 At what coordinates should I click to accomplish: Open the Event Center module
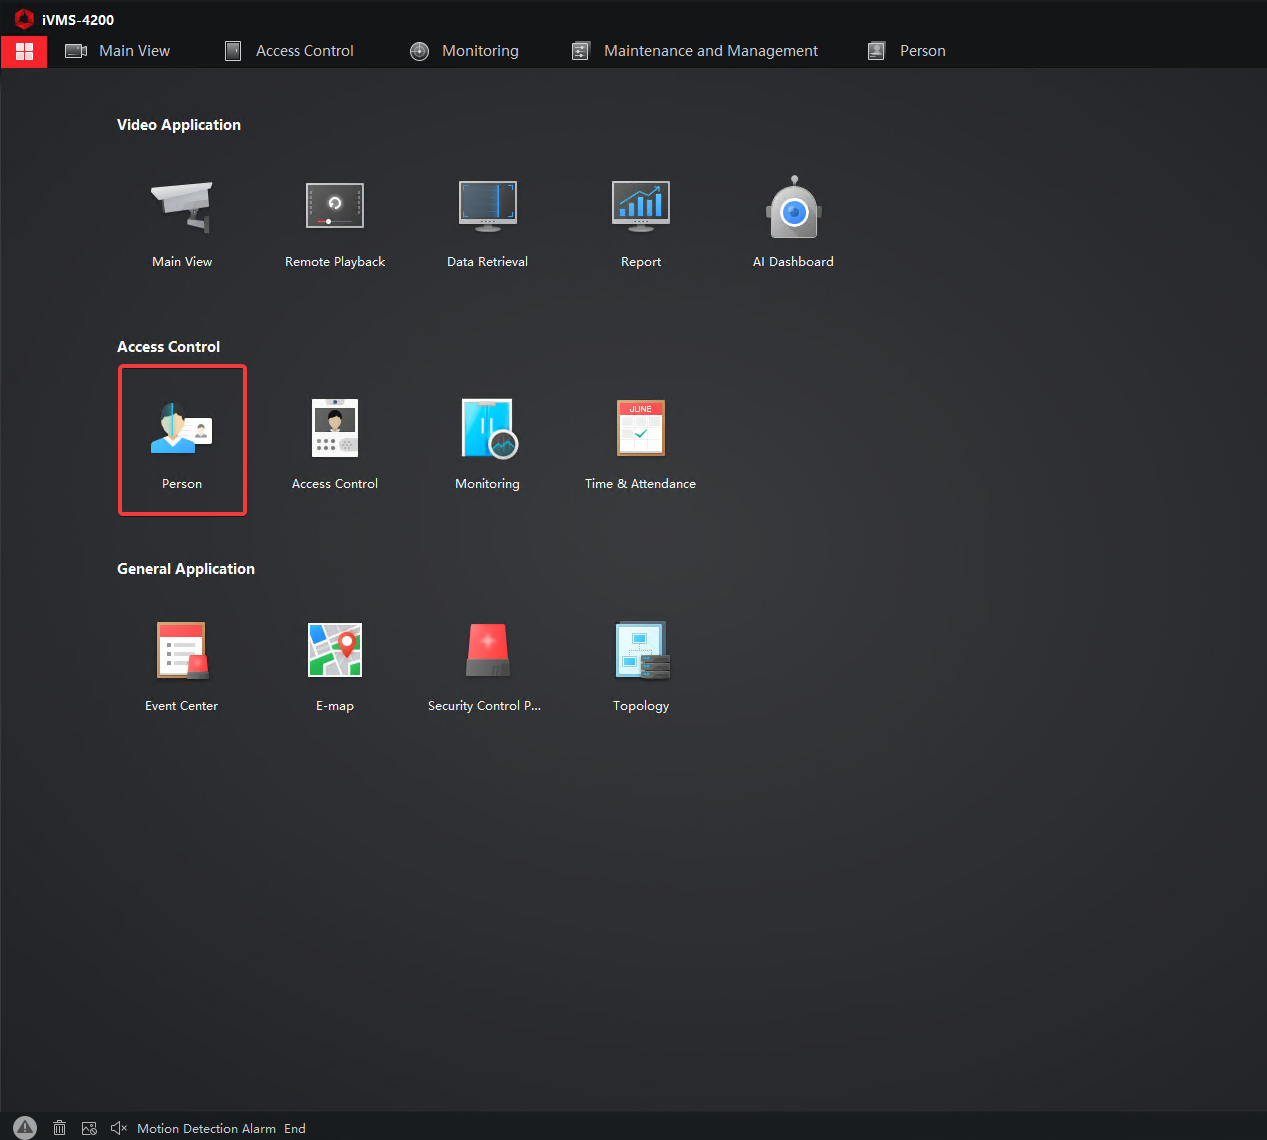pos(182,652)
